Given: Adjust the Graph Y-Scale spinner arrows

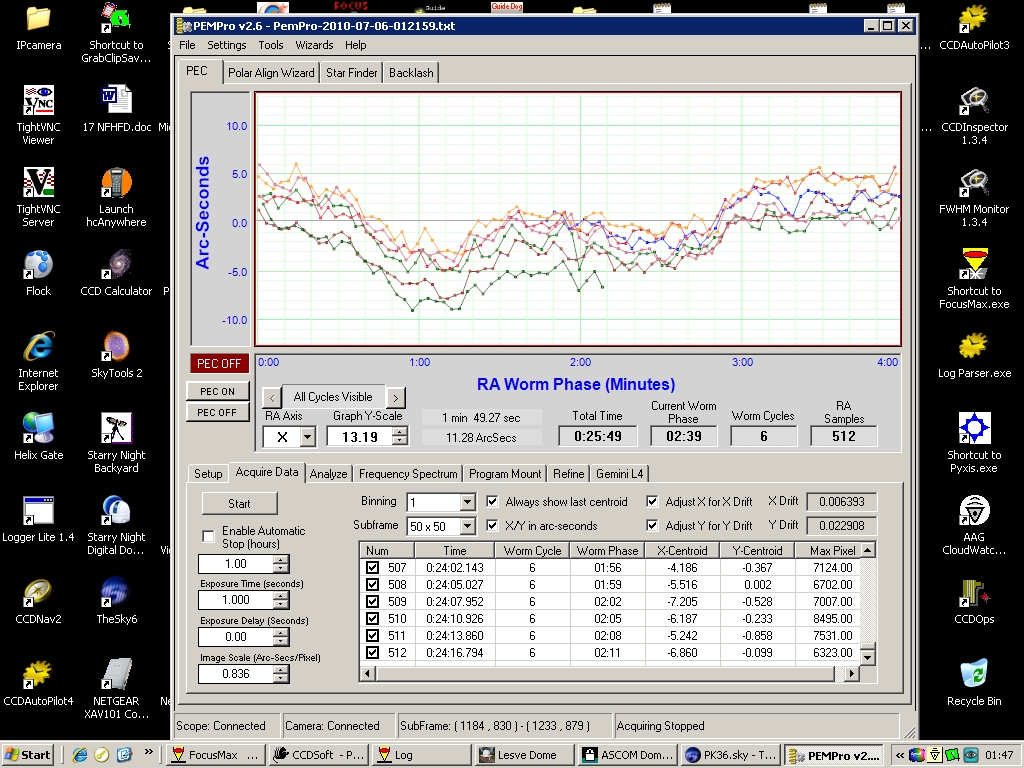Looking at the screenshot, I should coord(400,436).
